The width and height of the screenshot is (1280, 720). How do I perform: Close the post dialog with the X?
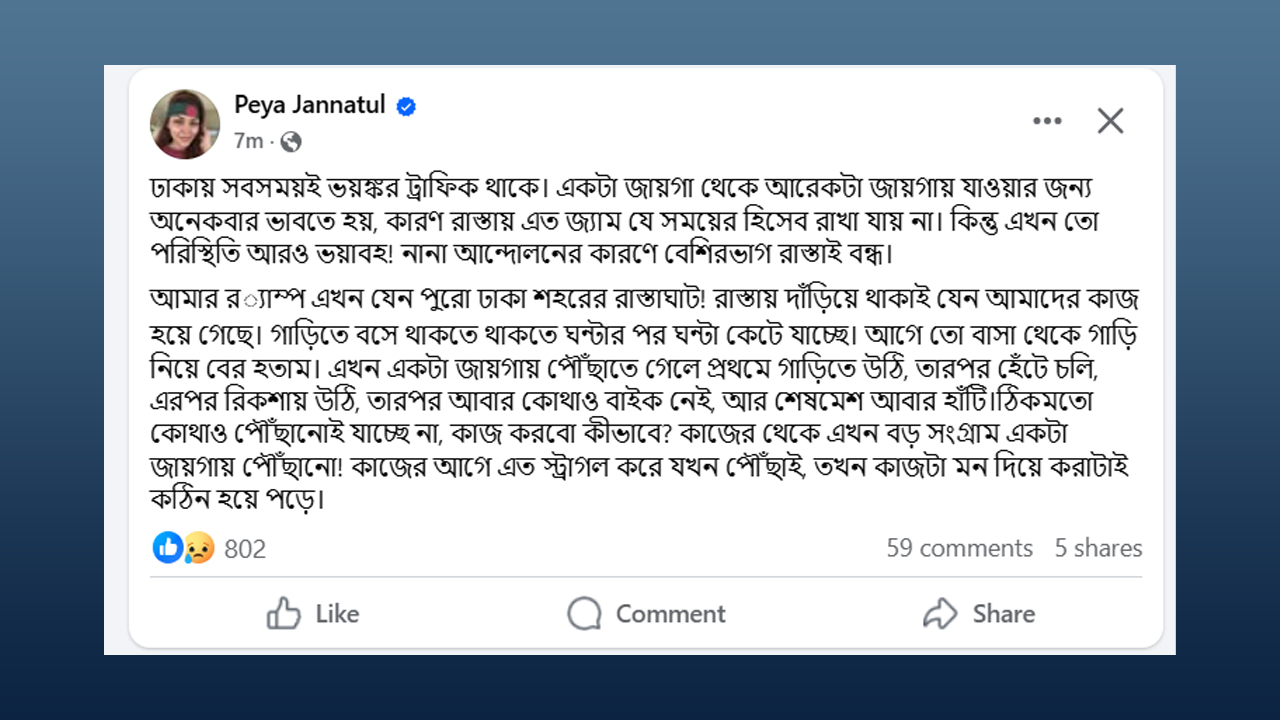(1110, 121)
